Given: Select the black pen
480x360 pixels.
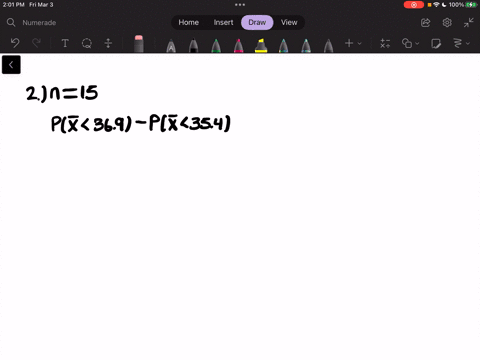Looking at the screenshot, I should pyautogui.click(x=193, y=46).
